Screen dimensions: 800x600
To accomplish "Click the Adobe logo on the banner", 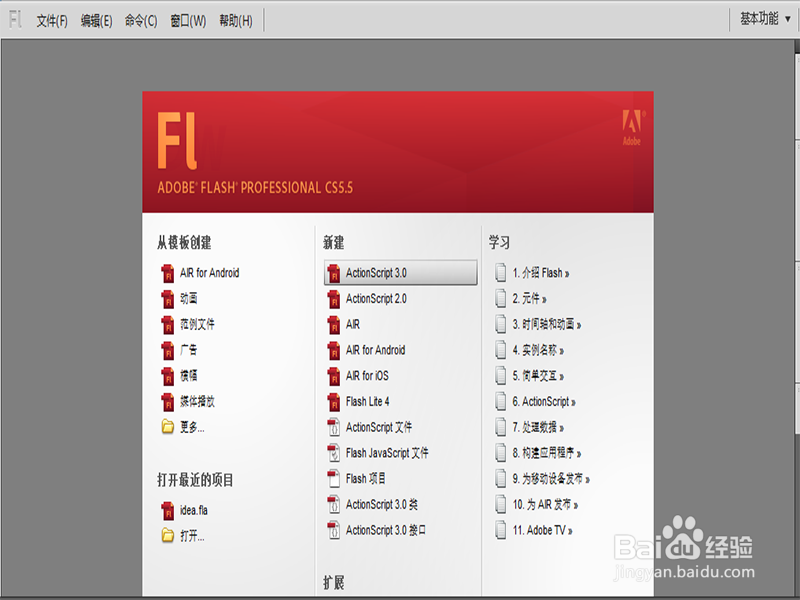I will click(x=633, y=128).
